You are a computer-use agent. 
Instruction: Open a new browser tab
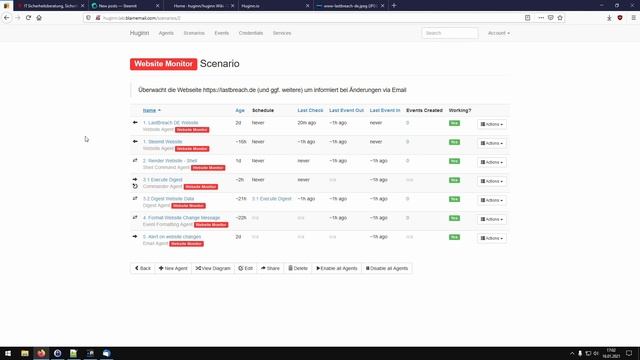click(x=394, y=6)
